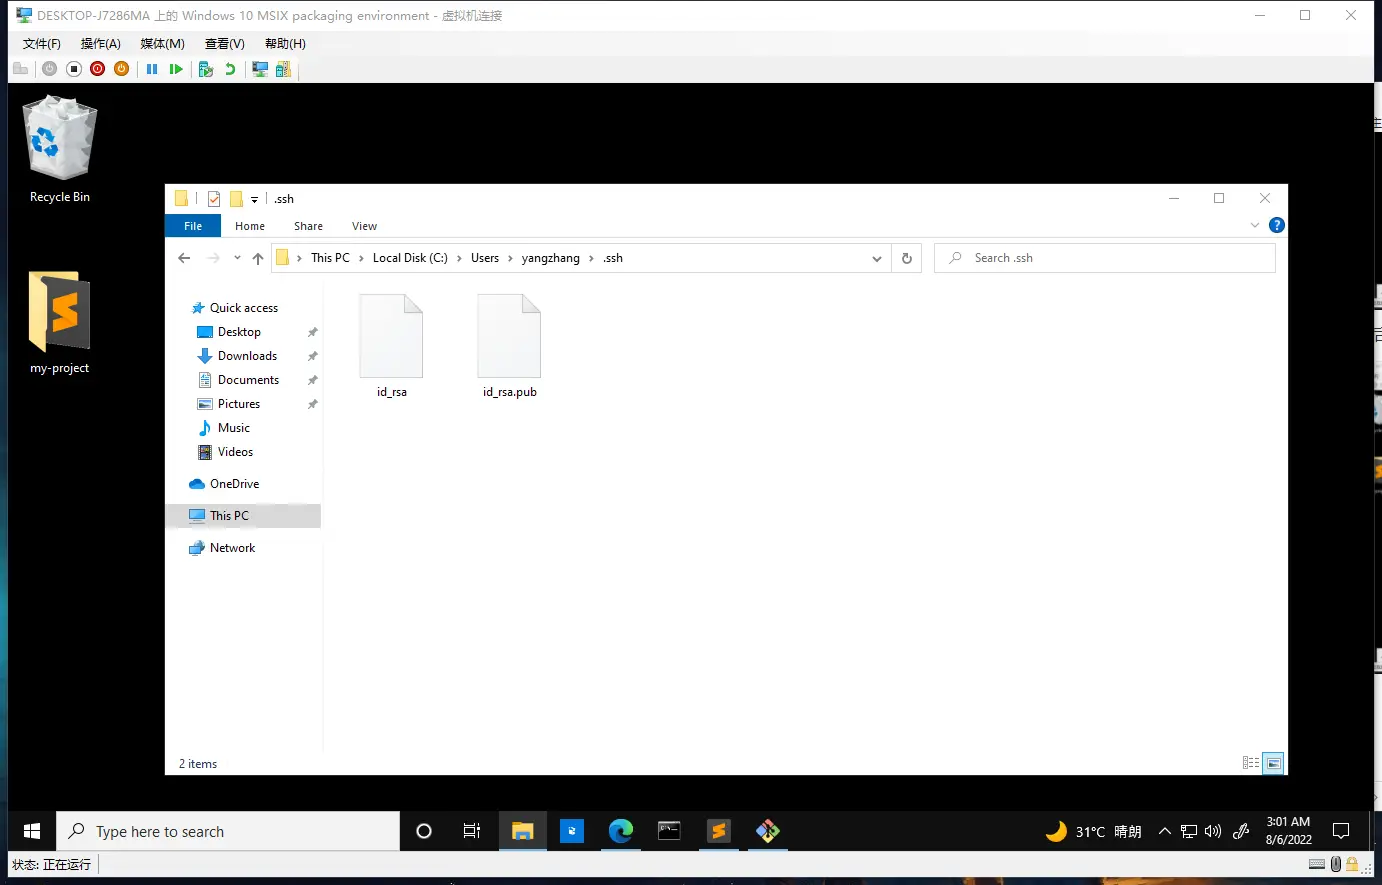
Task: Click the green Revert arrow icon
Action: point(230,69)
